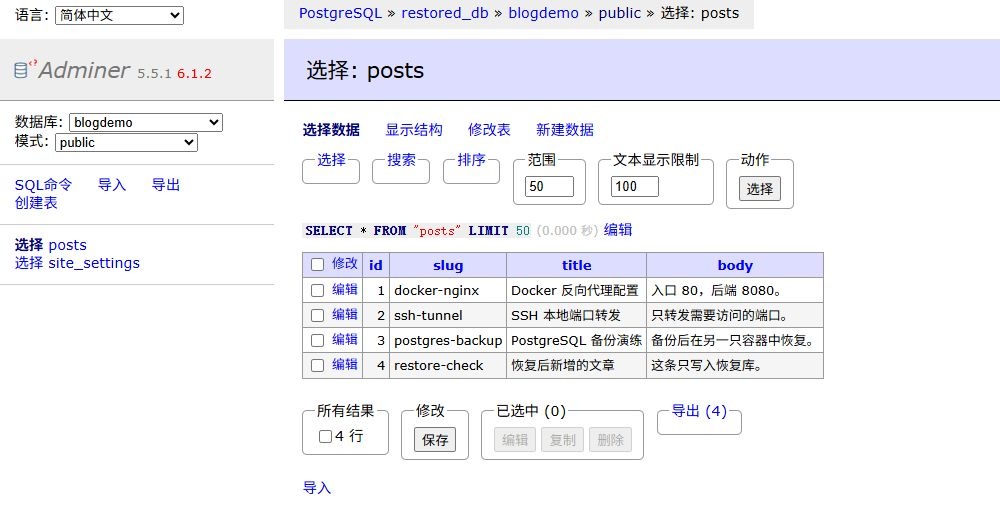This screenshot has height=510, width=1000.
Task: Click the 范围 input field showing 50
Action: click(x=550, y=186)
